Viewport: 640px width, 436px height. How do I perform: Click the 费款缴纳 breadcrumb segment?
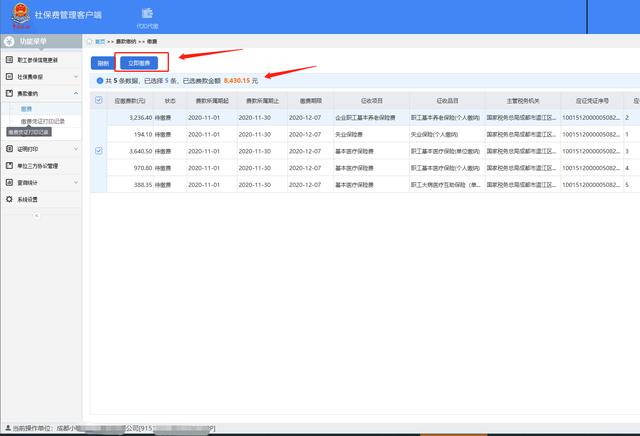coord(126,42)
